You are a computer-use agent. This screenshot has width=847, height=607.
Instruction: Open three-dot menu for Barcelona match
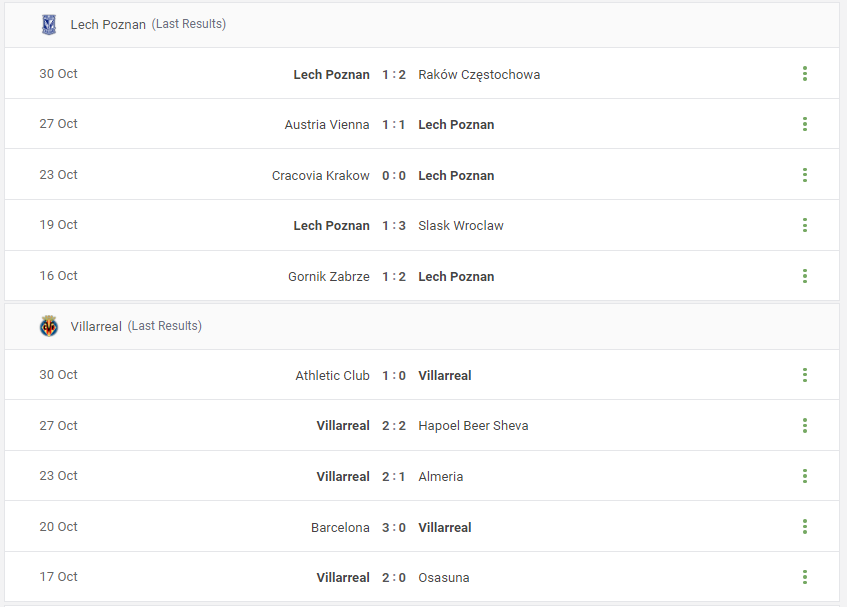point(804,527)
